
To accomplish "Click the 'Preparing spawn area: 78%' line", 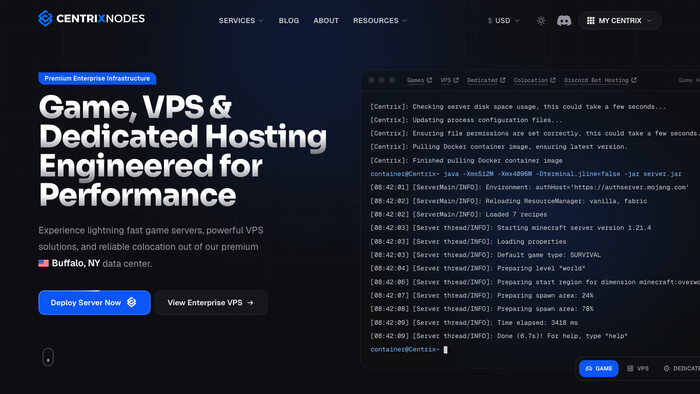I will (482, 309).
